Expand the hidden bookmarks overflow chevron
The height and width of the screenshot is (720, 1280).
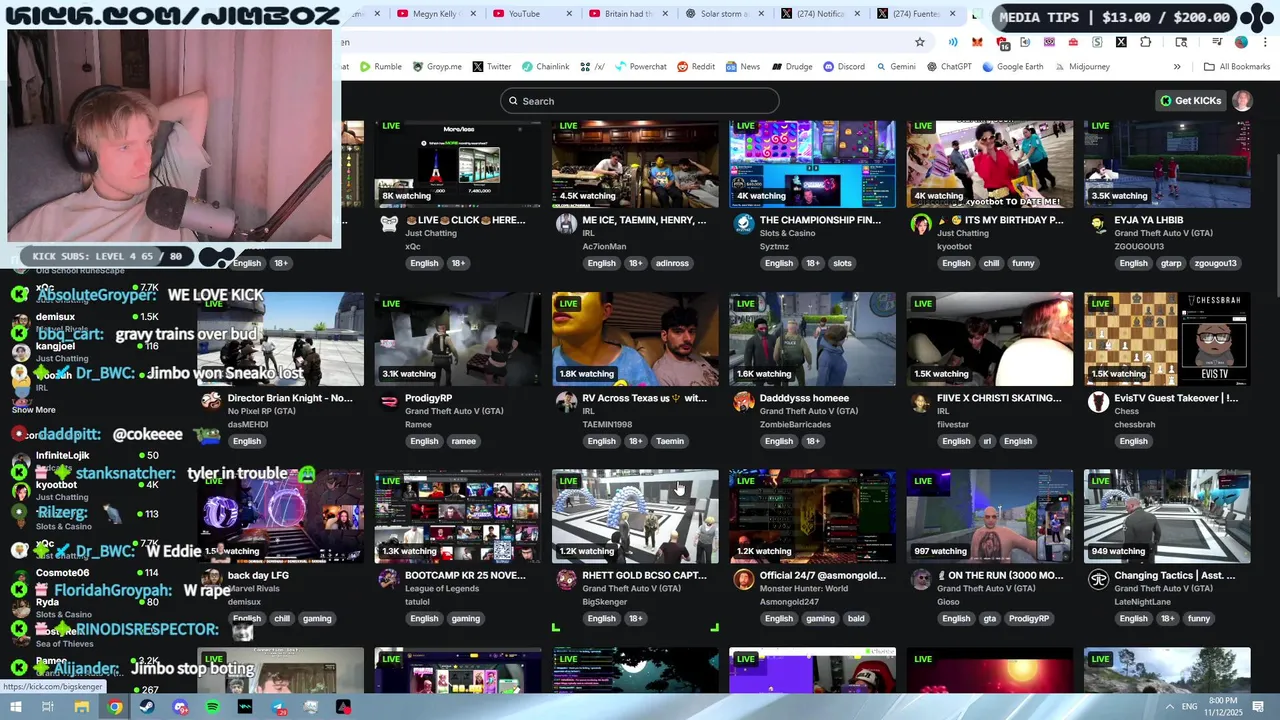coord(1177,67)
